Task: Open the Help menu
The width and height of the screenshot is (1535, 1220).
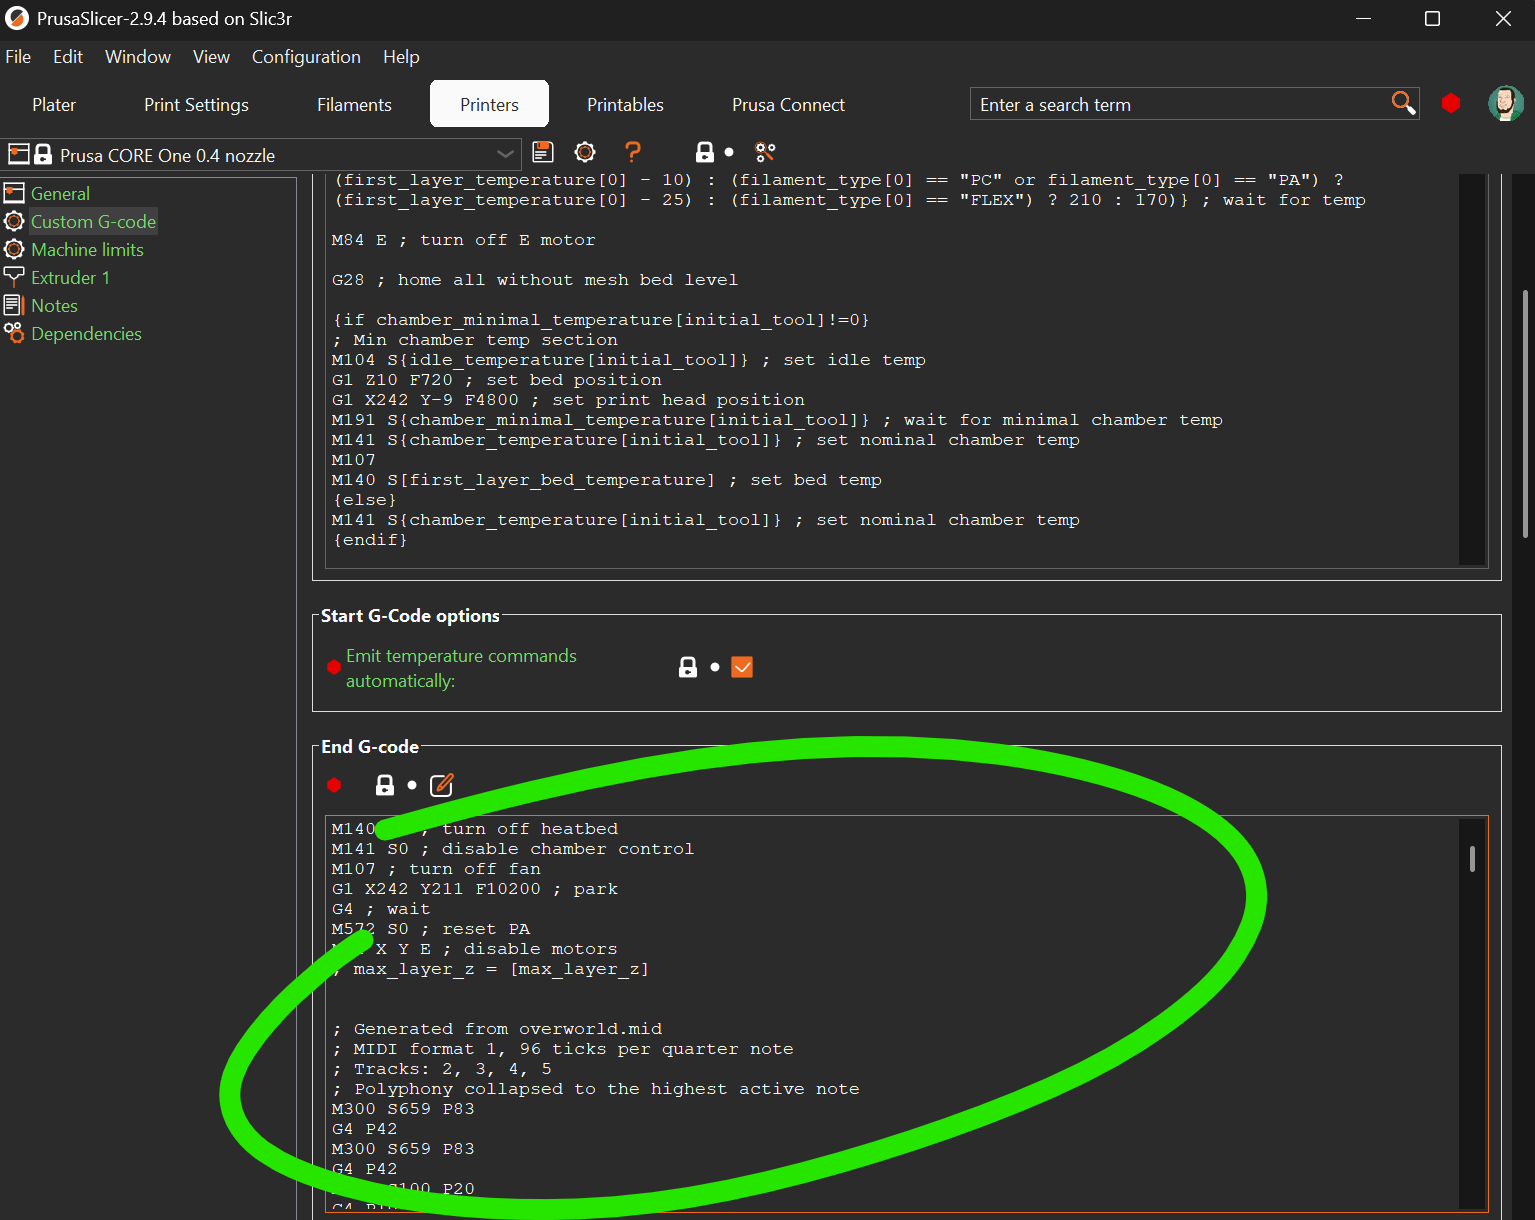Action: [401, 57]
